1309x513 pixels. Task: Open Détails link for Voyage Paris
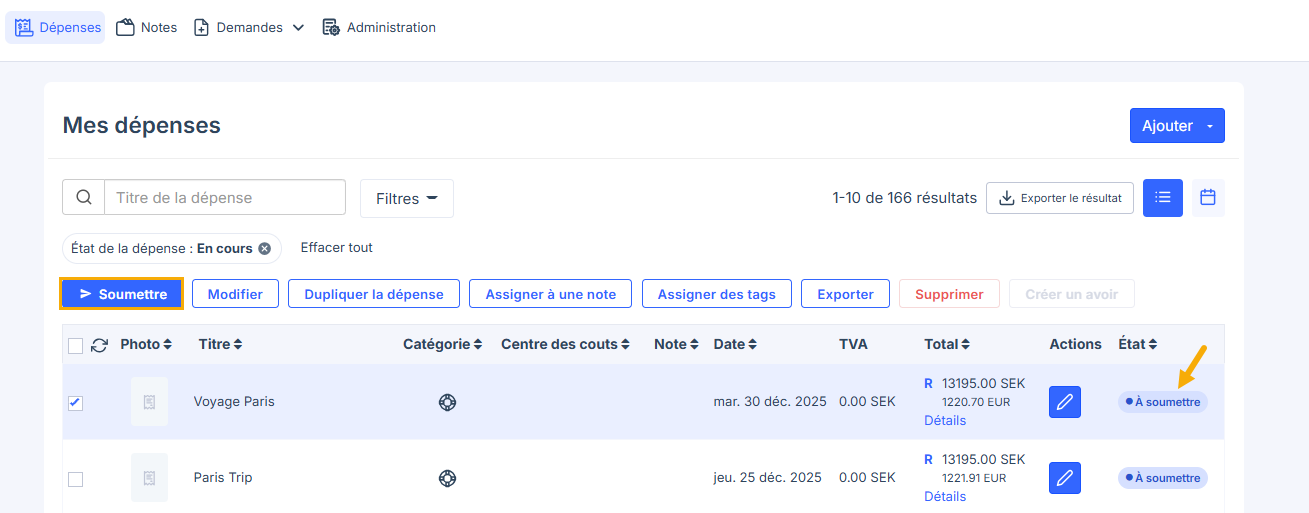pyautogui.click(x=945, y=421)
